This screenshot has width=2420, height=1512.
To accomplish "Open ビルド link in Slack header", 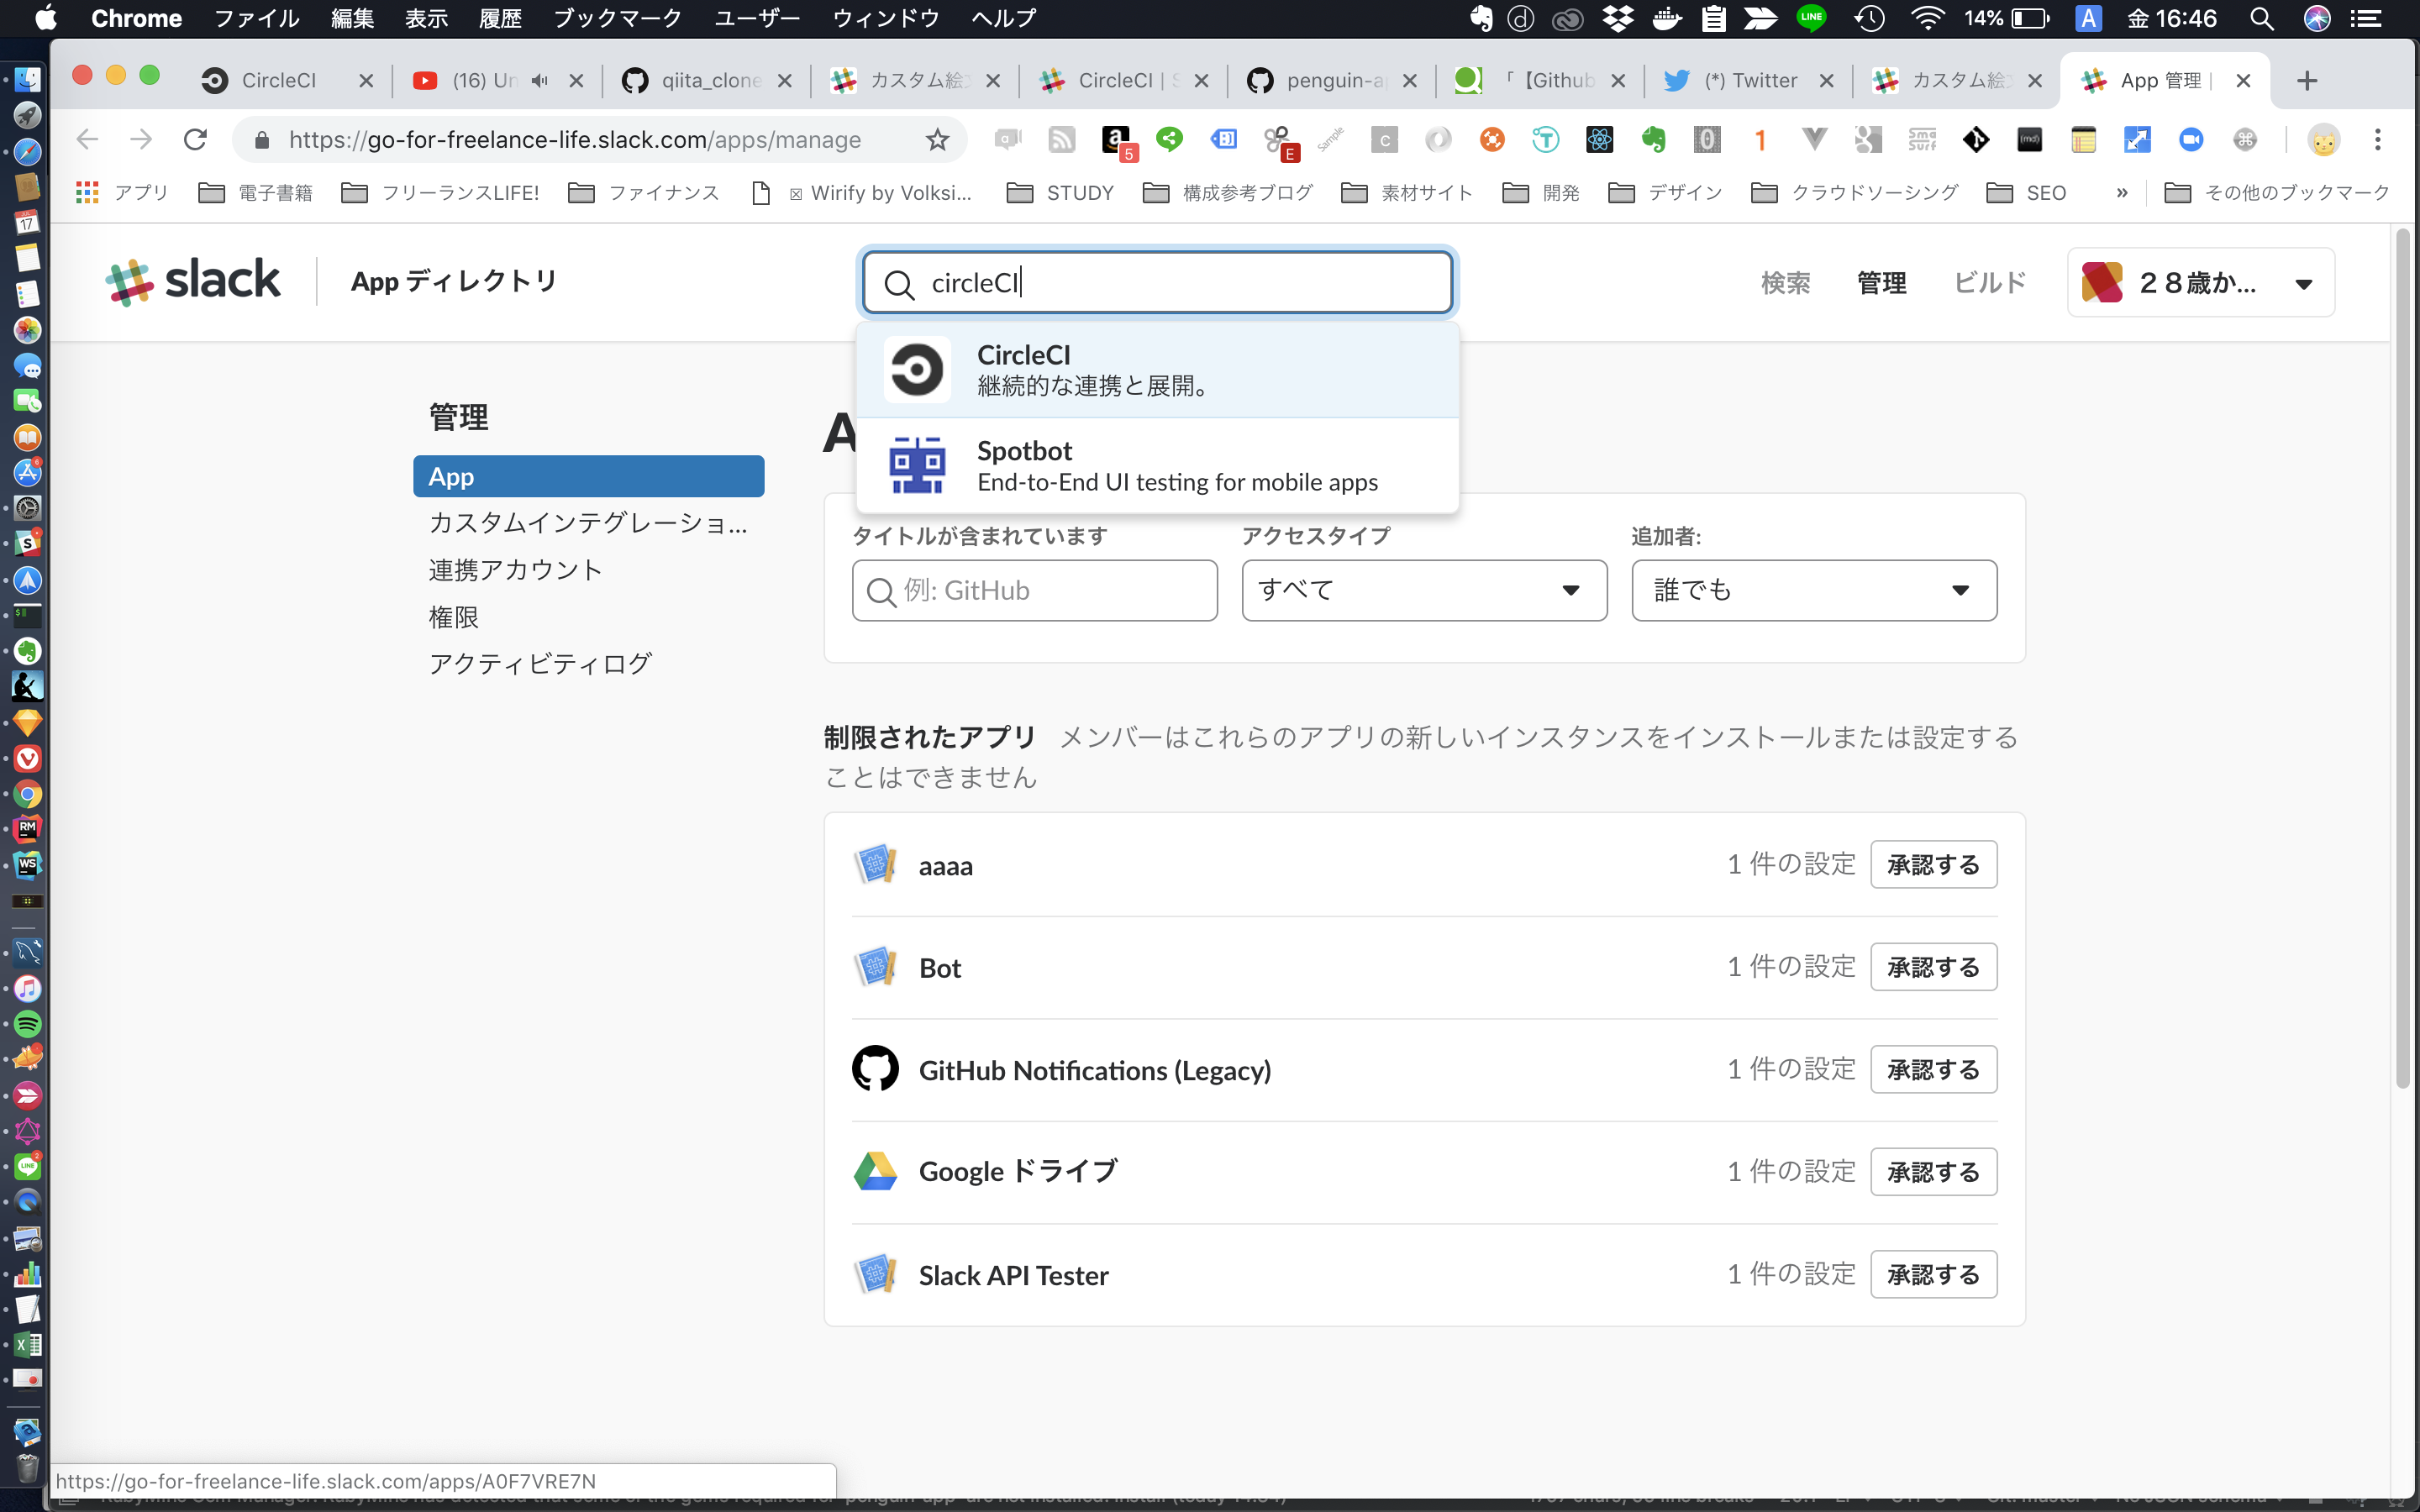I will 1989,283.
